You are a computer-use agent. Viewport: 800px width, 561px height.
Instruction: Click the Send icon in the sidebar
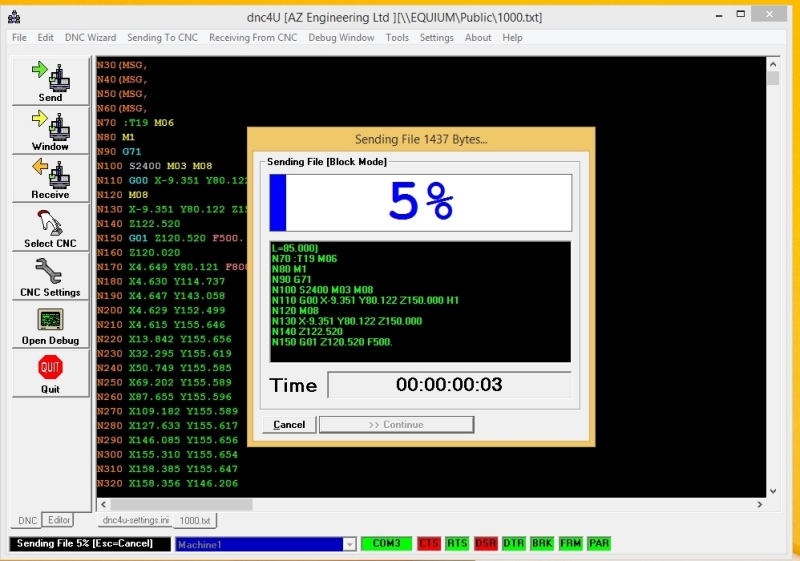tap(50, 81)
